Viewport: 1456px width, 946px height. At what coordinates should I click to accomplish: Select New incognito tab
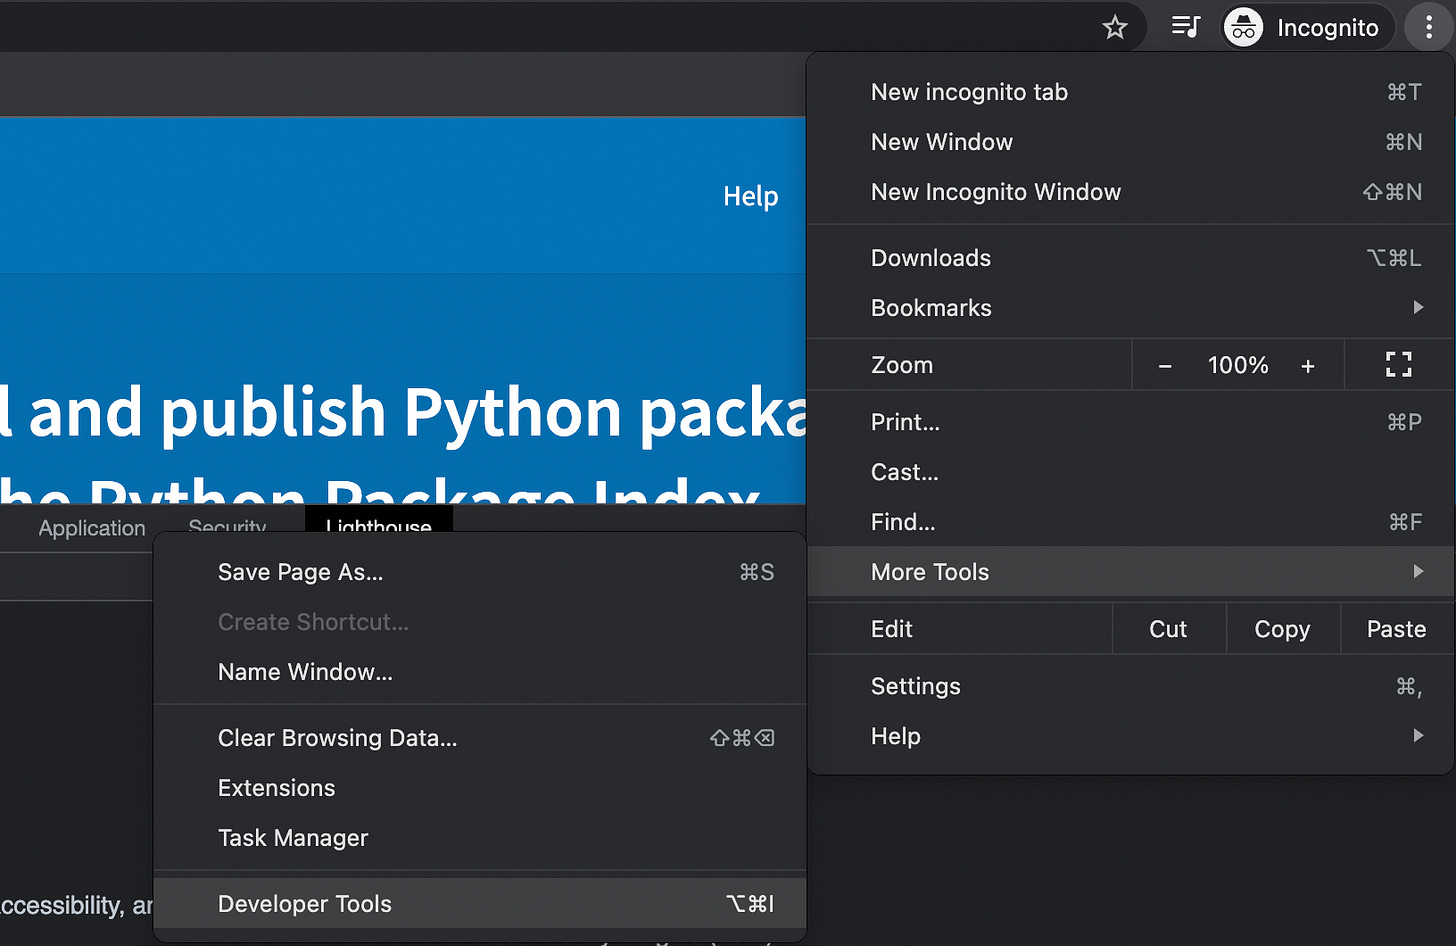pos(1130,92)
